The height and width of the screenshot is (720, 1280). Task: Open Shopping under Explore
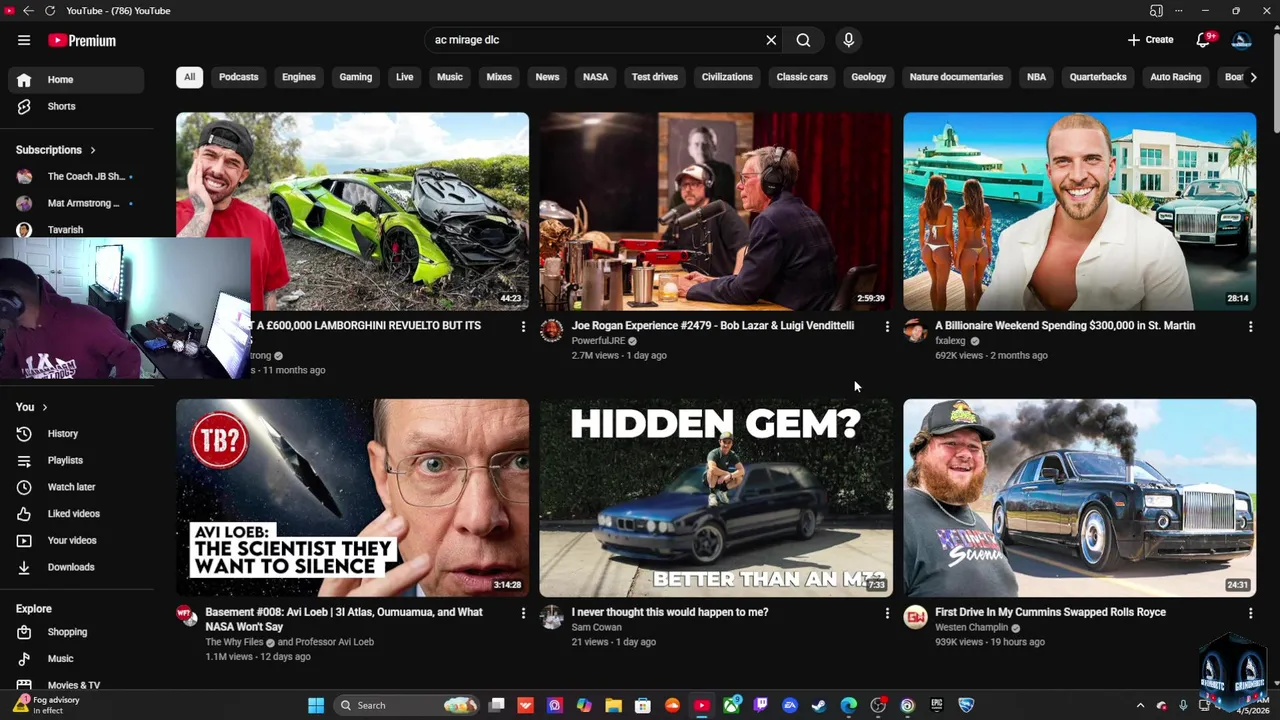[76, 632]
